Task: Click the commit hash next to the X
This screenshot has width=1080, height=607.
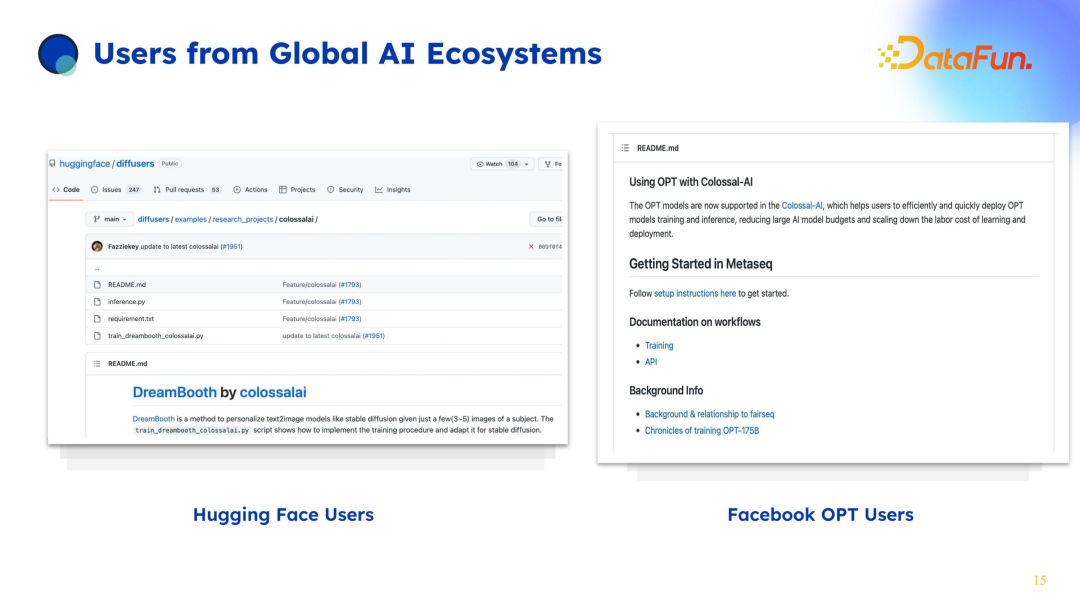Action: point(550,247)
